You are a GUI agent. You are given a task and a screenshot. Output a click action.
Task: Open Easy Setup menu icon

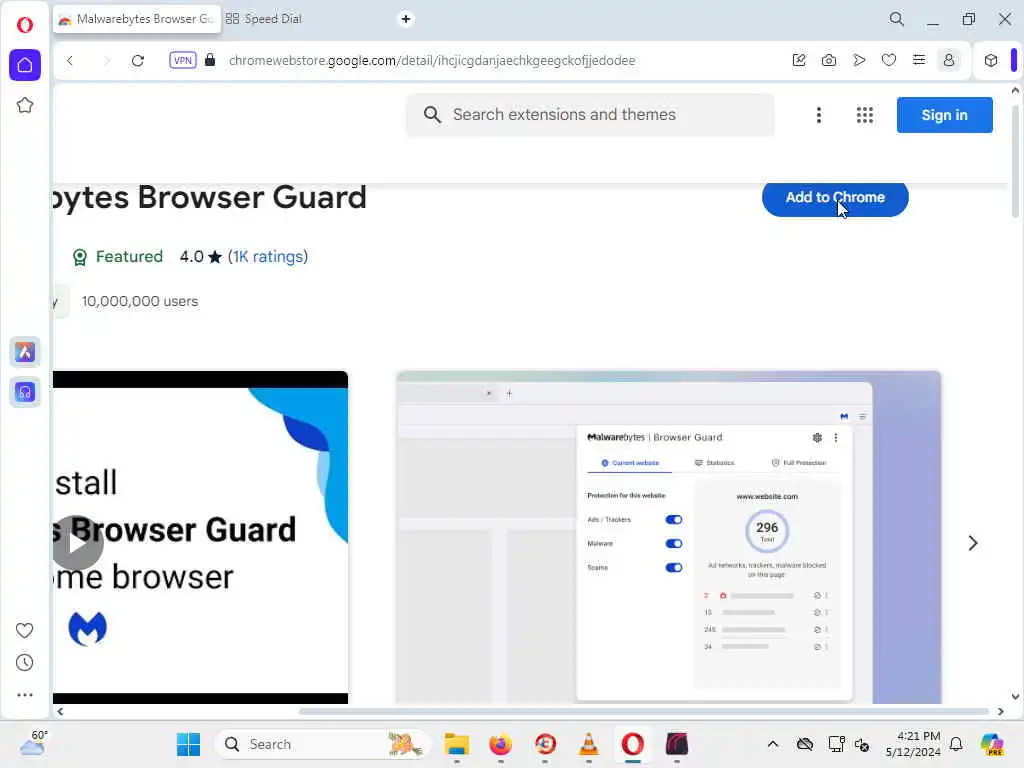(919, 60)
